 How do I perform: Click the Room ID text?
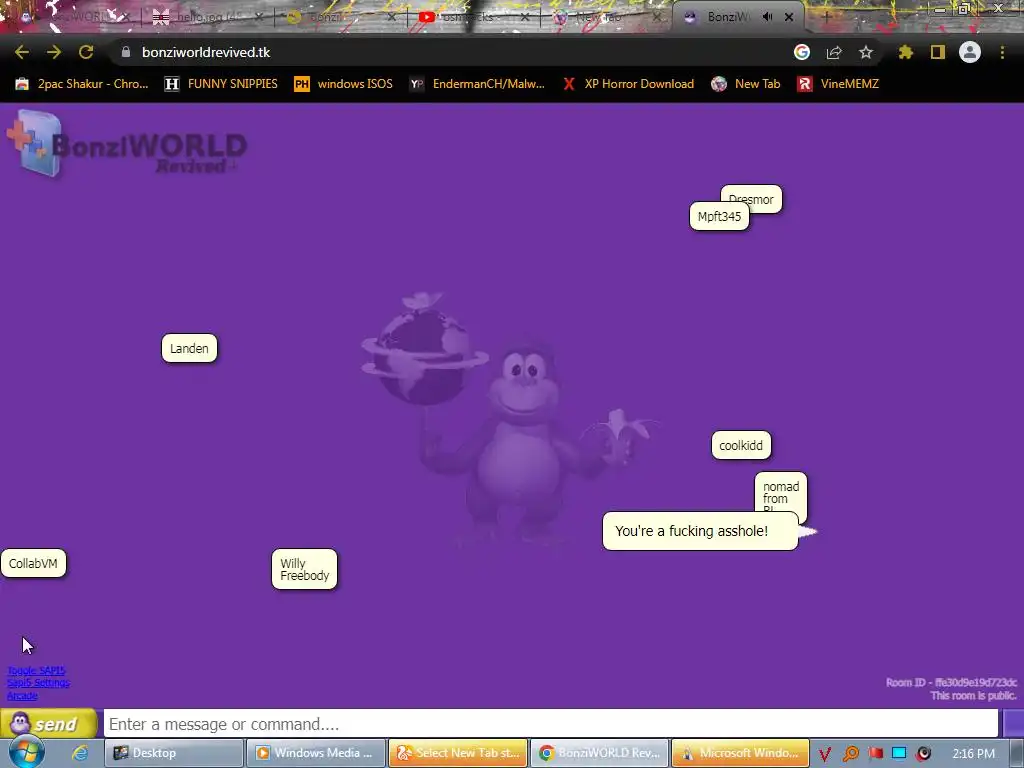point(951,682)
